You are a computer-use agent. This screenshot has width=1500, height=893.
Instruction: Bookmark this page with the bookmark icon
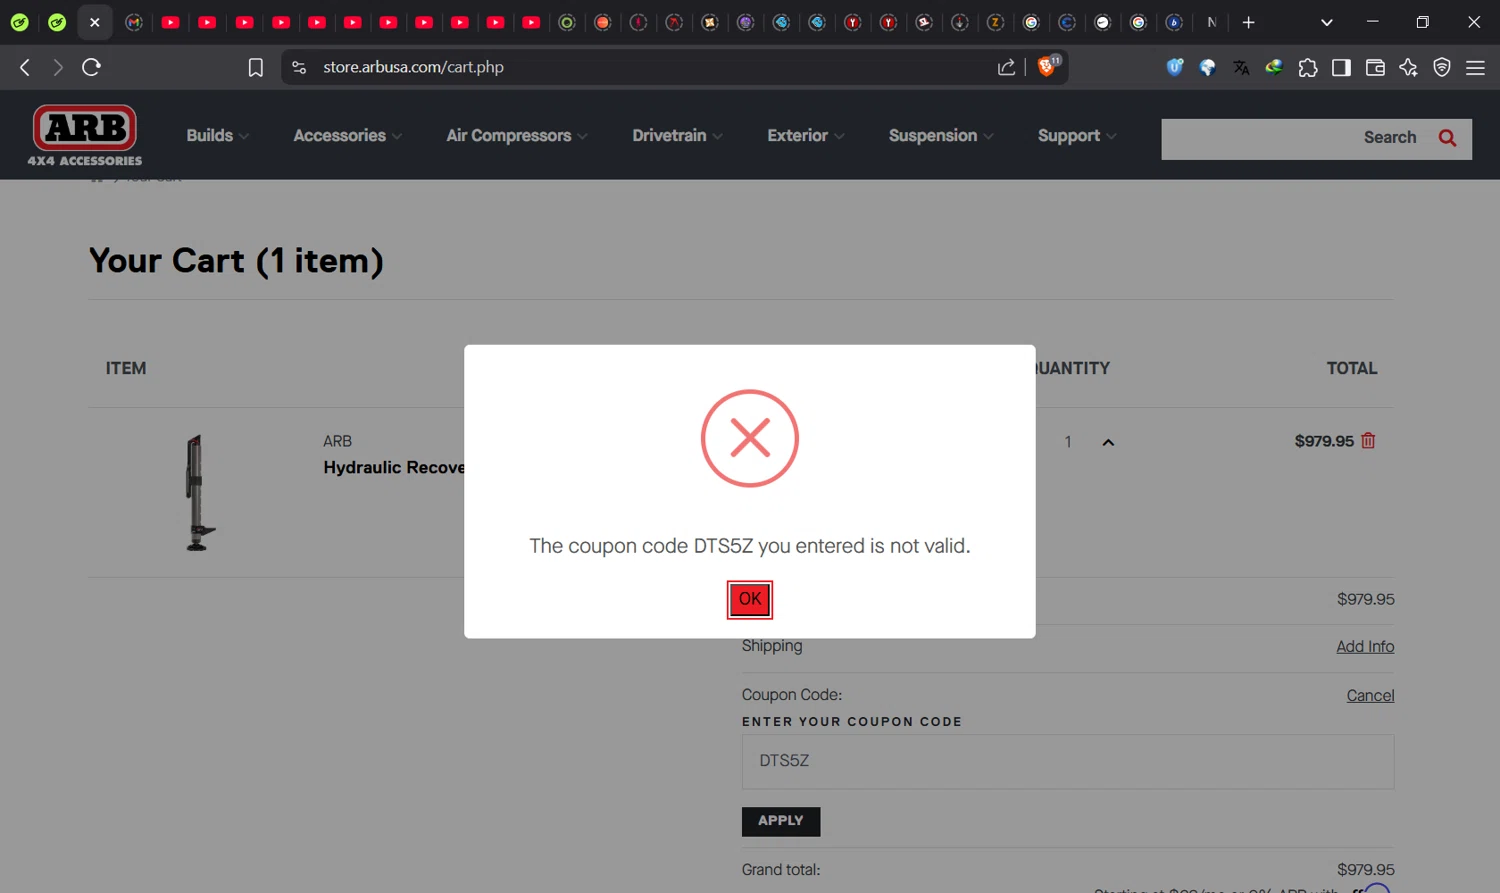tap(256, 67)
